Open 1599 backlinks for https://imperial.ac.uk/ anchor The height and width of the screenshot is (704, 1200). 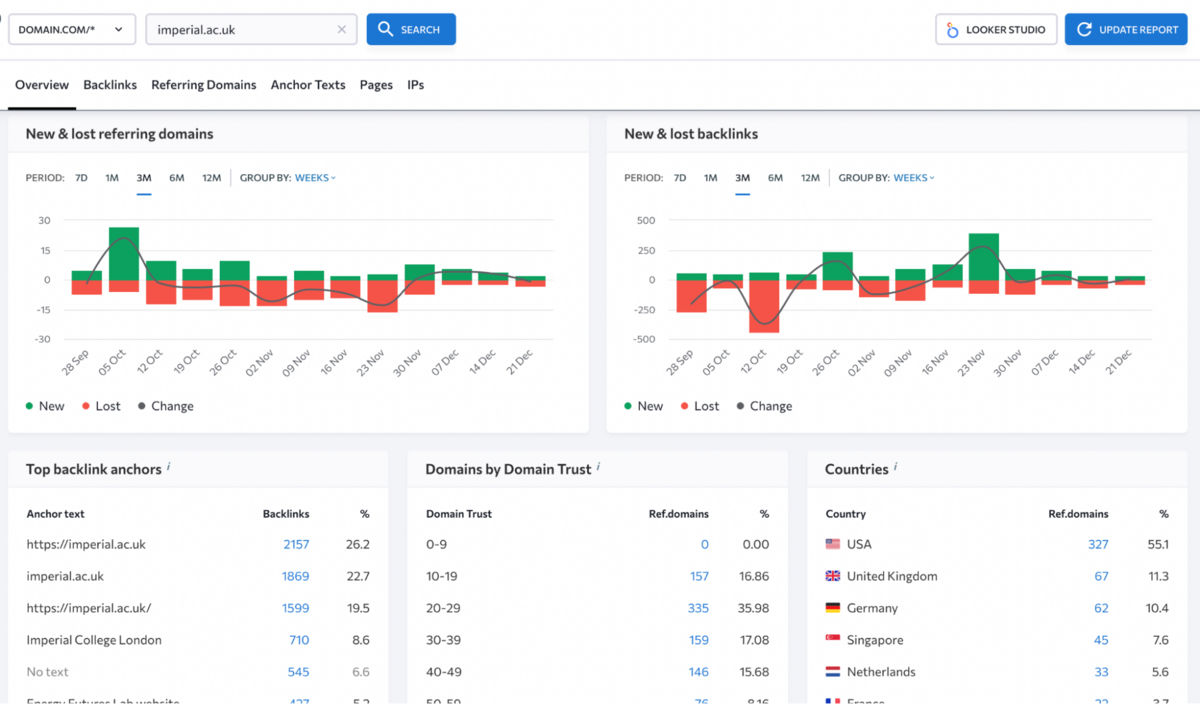point(296,608)
